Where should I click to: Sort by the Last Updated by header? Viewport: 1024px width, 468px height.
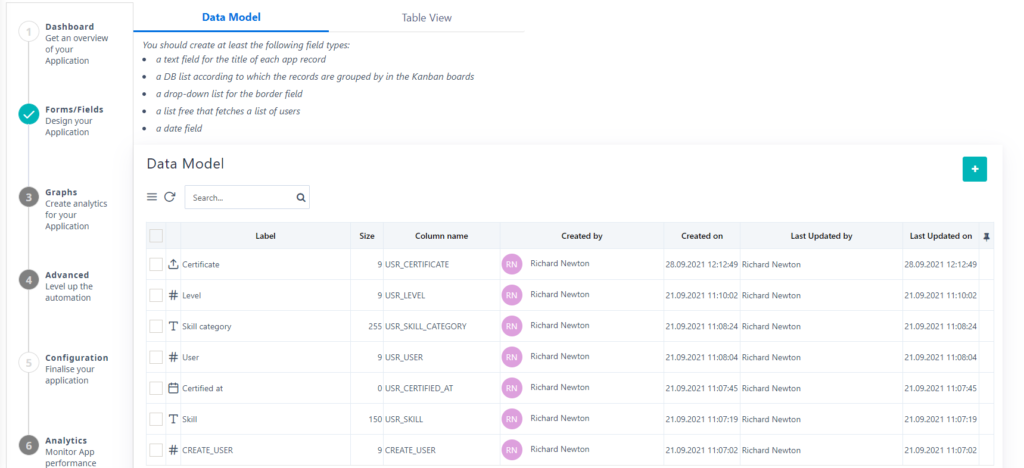click(x=822, y=236)
